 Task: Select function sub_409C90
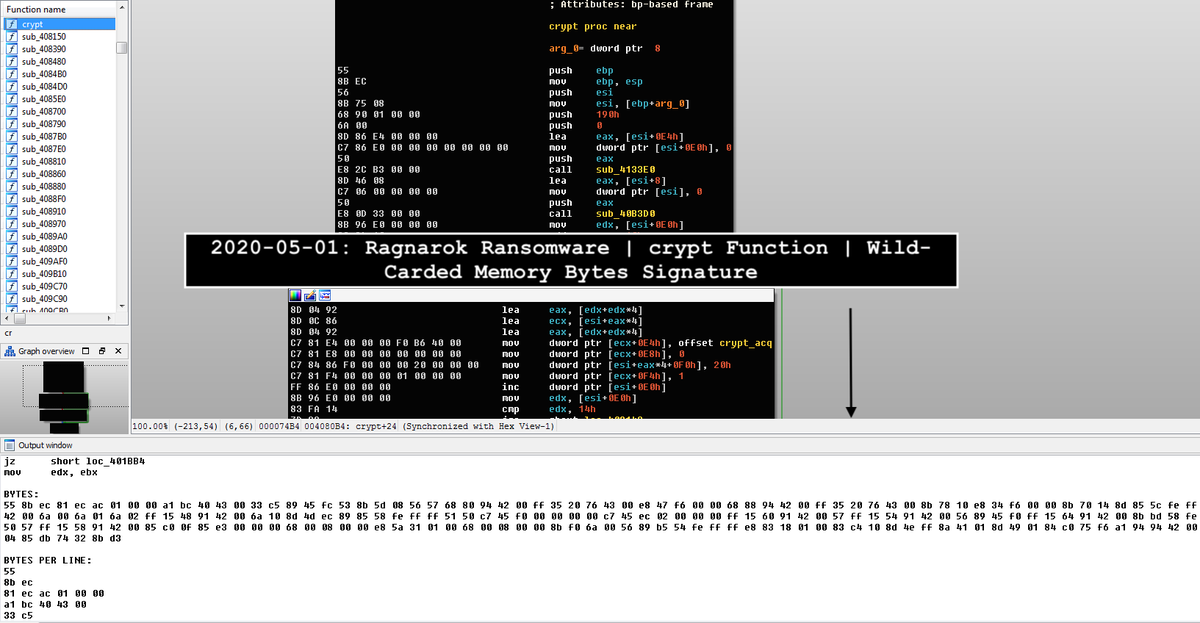click(60, 299)
